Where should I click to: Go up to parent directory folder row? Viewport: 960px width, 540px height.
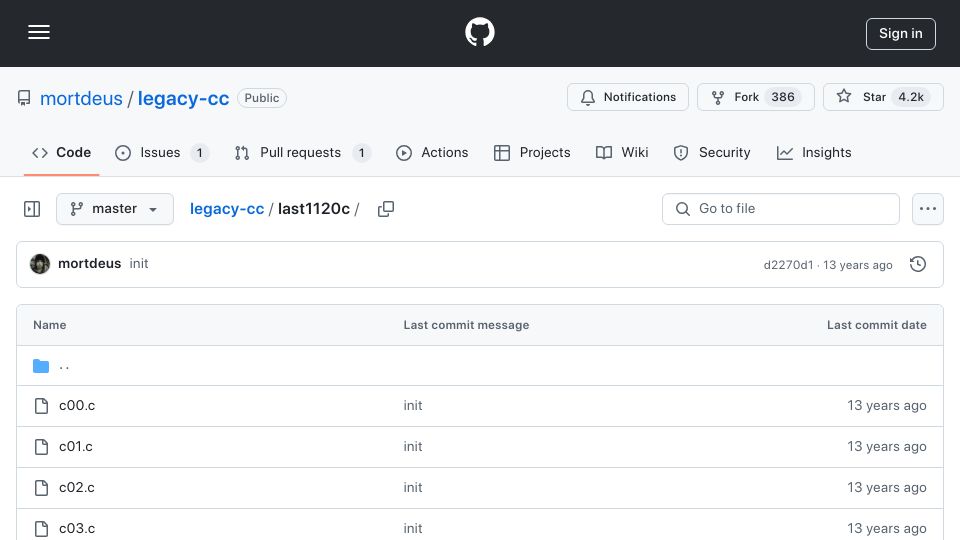tap(479, 366)
